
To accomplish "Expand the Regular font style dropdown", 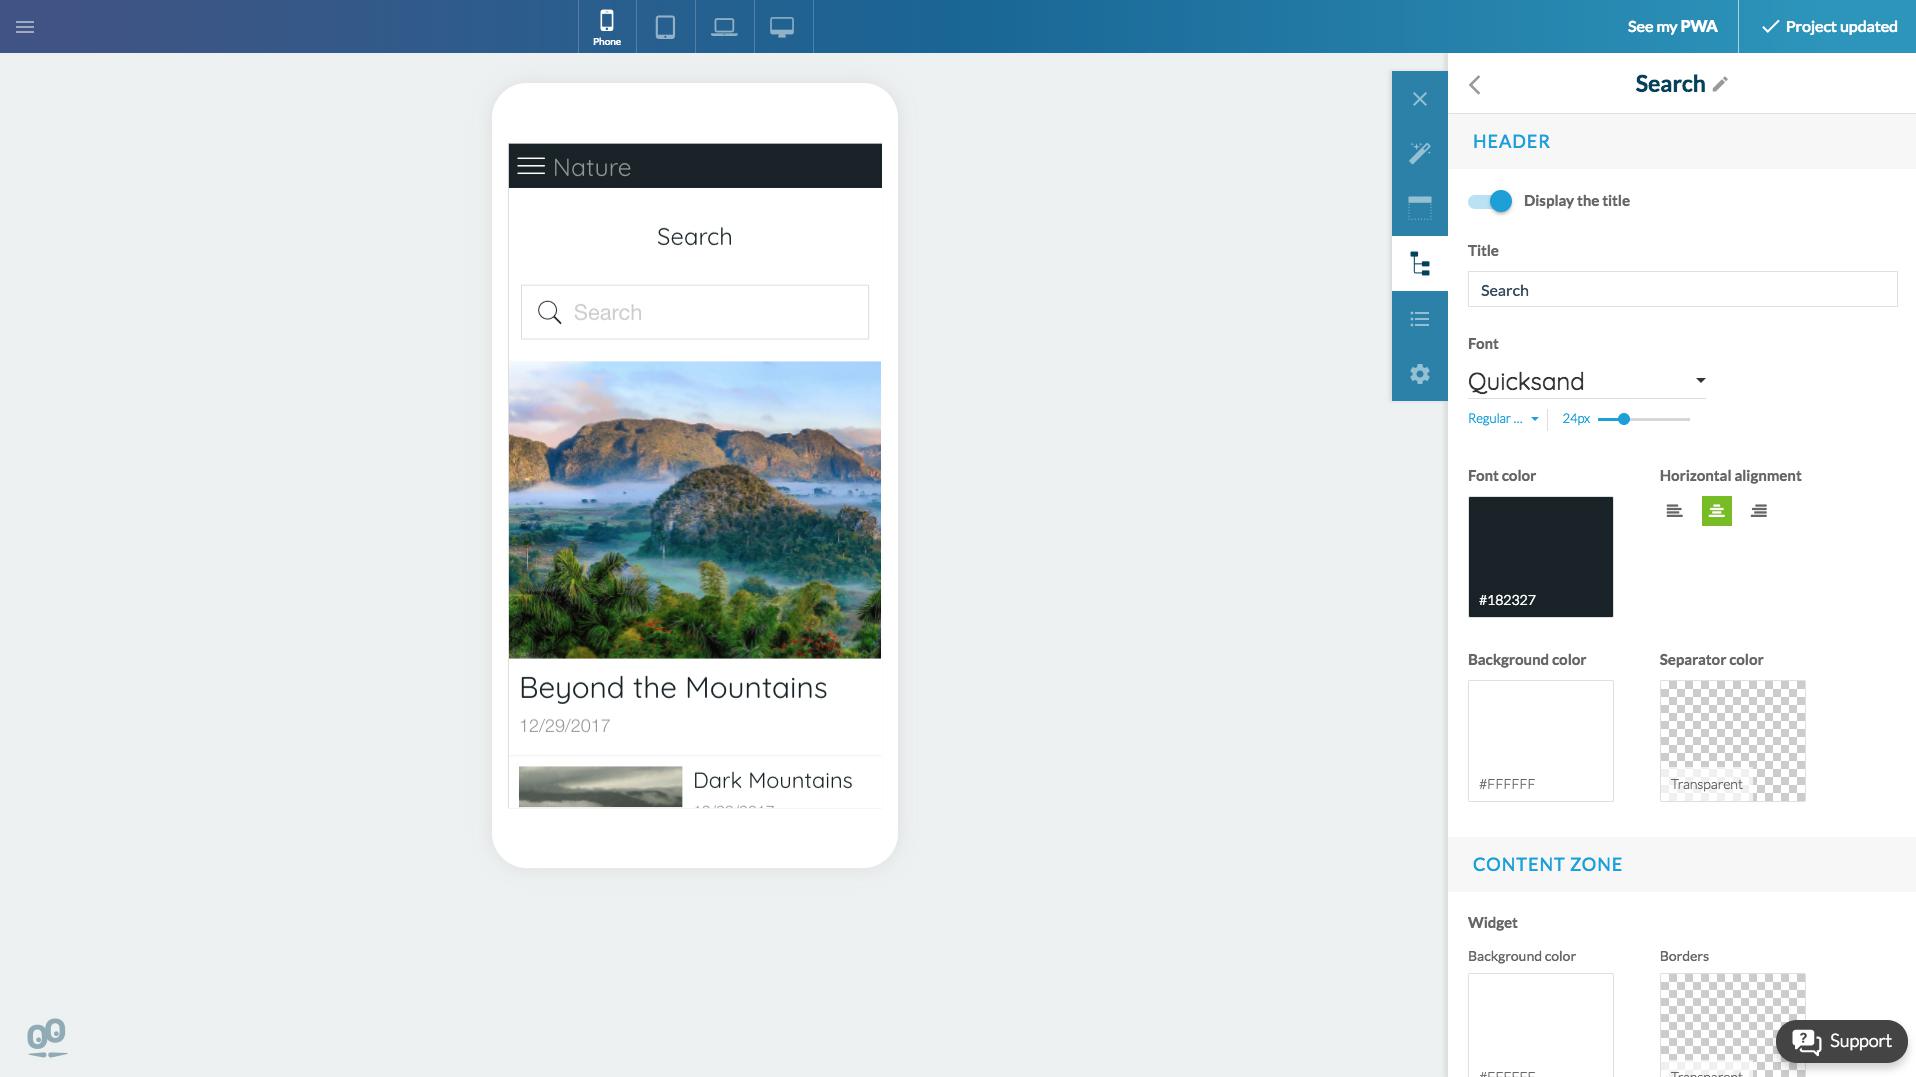I will point(1502,419).
